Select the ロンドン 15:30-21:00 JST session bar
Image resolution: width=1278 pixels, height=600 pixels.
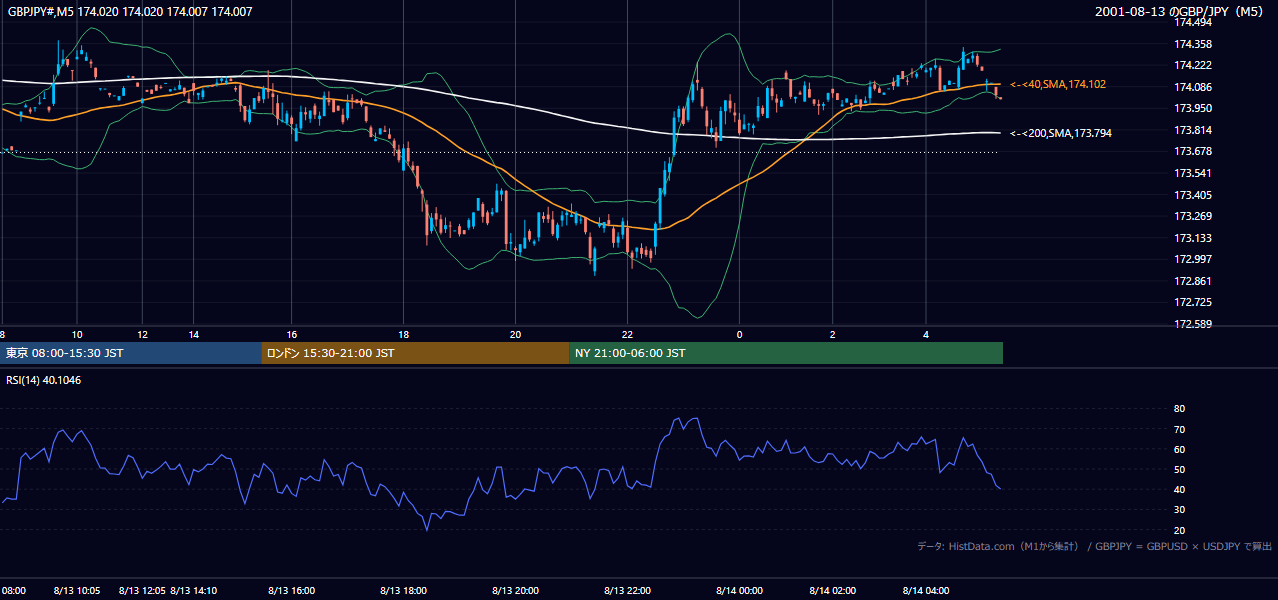[x=415, y=353]
